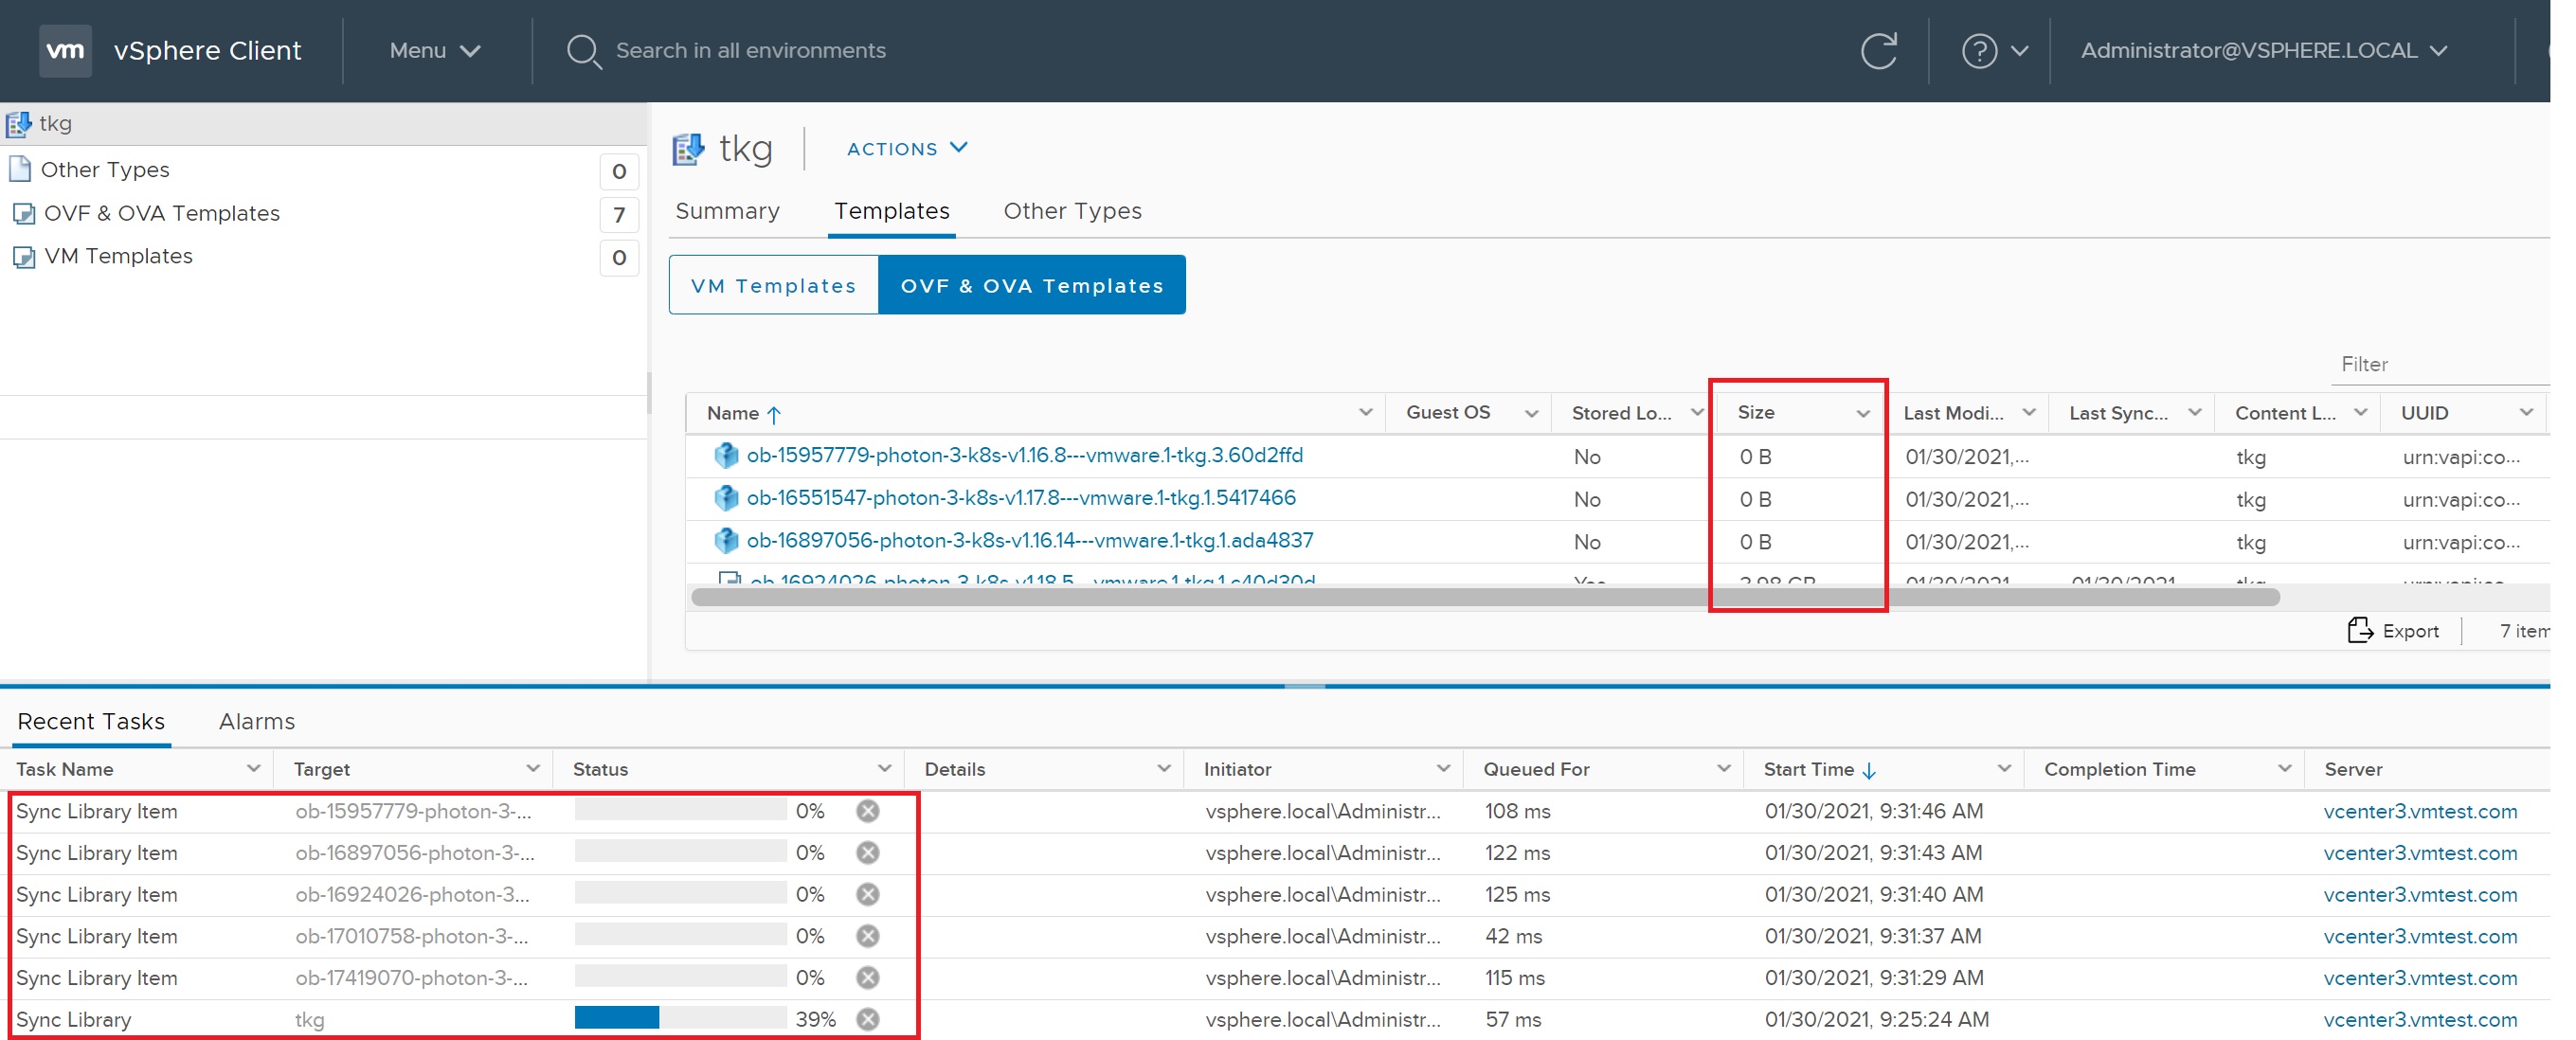Click the Sync Library progress bar
This screenshot has height=1040, width=2576.
click(x=680, y=1019)
